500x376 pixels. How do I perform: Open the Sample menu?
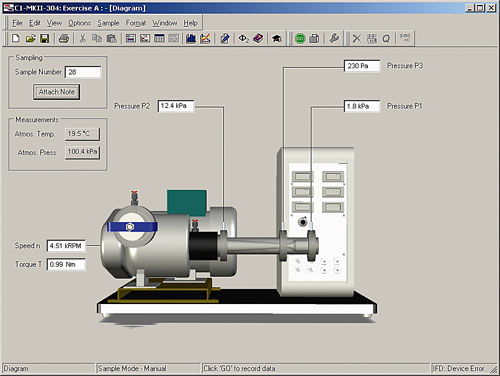108,23
